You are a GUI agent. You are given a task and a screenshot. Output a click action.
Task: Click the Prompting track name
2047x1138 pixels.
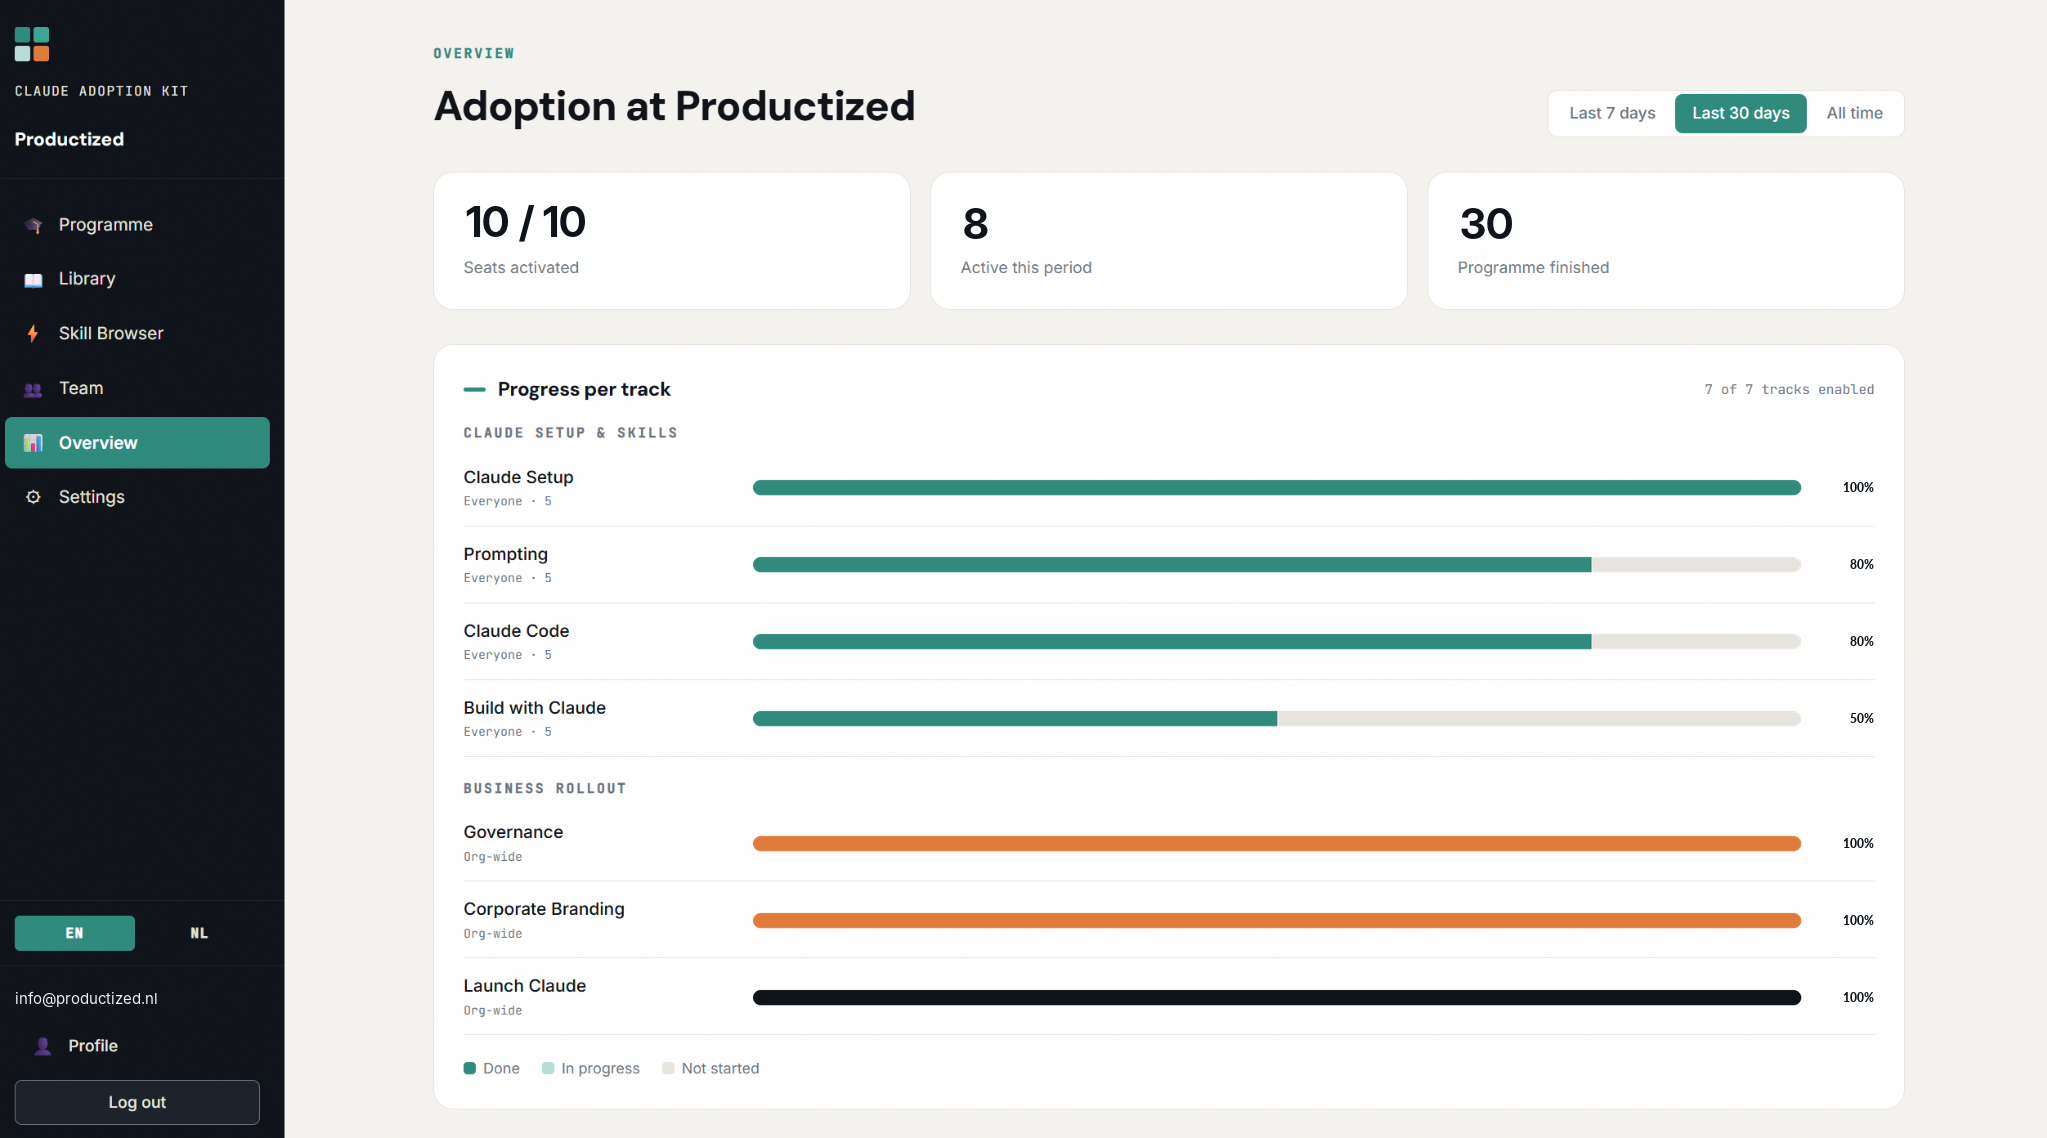505,554
